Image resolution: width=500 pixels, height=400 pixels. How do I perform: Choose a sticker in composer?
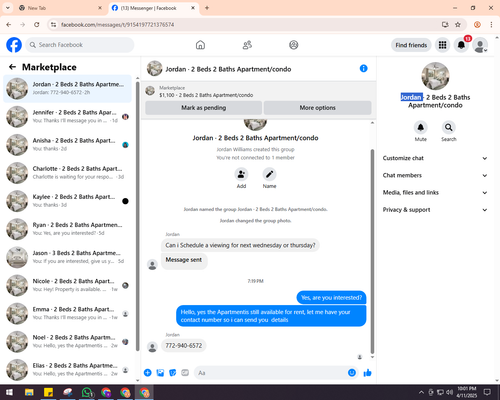click(173, 373)
